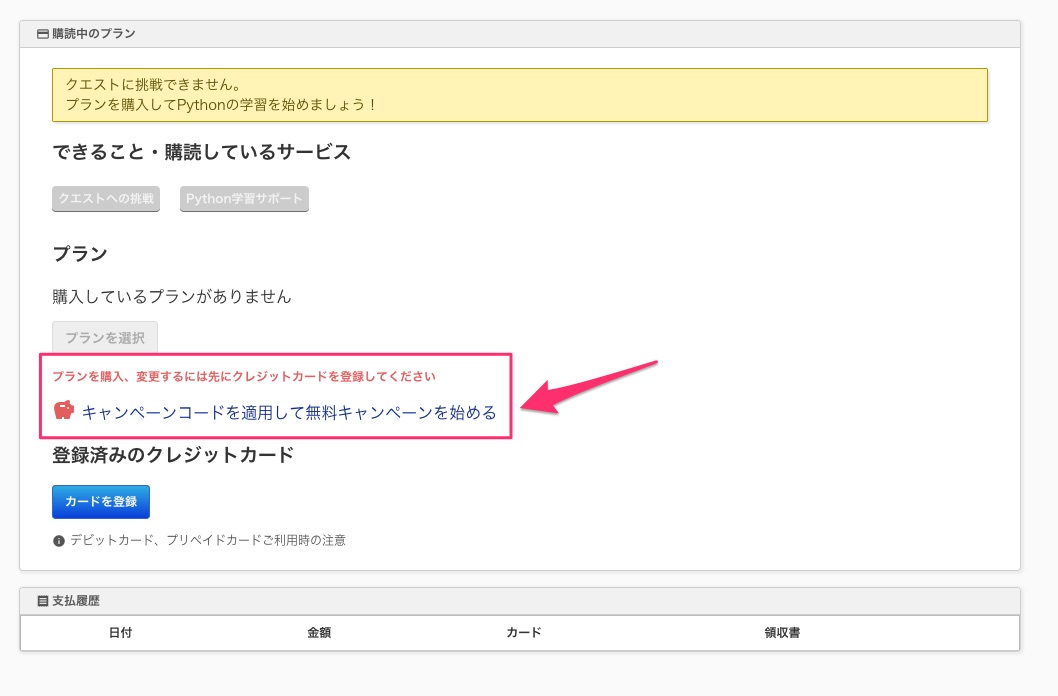Click the yellow クエストに挑戦できません alert box
This screenshot has width=1058, height=696.
[519, 95]
